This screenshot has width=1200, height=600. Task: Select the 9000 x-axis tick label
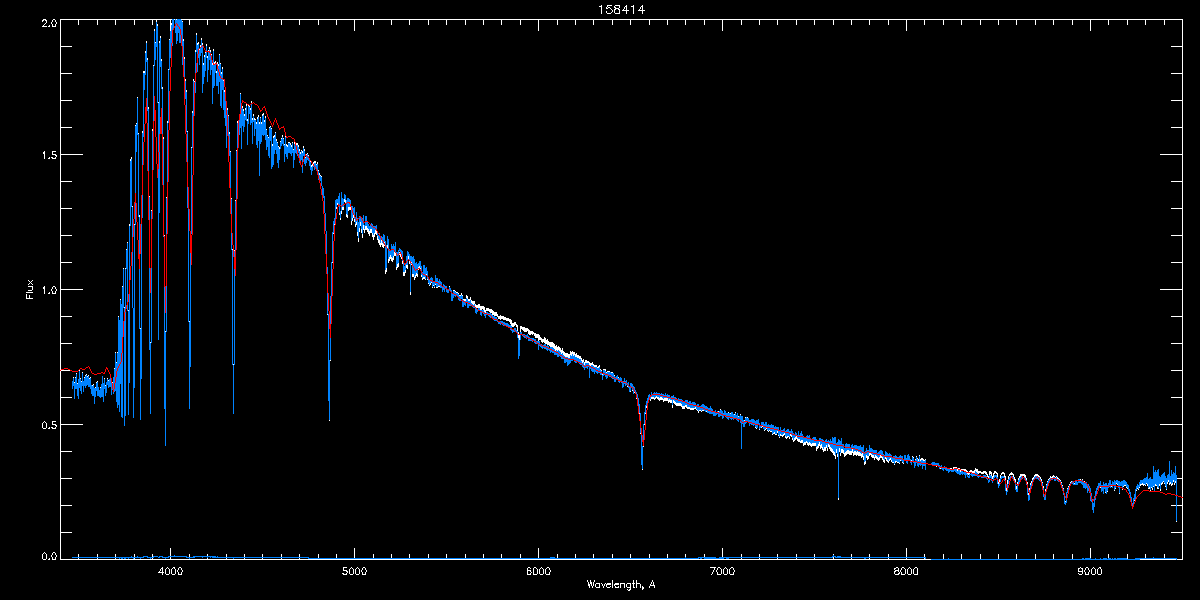click(x=1090, y=571)
